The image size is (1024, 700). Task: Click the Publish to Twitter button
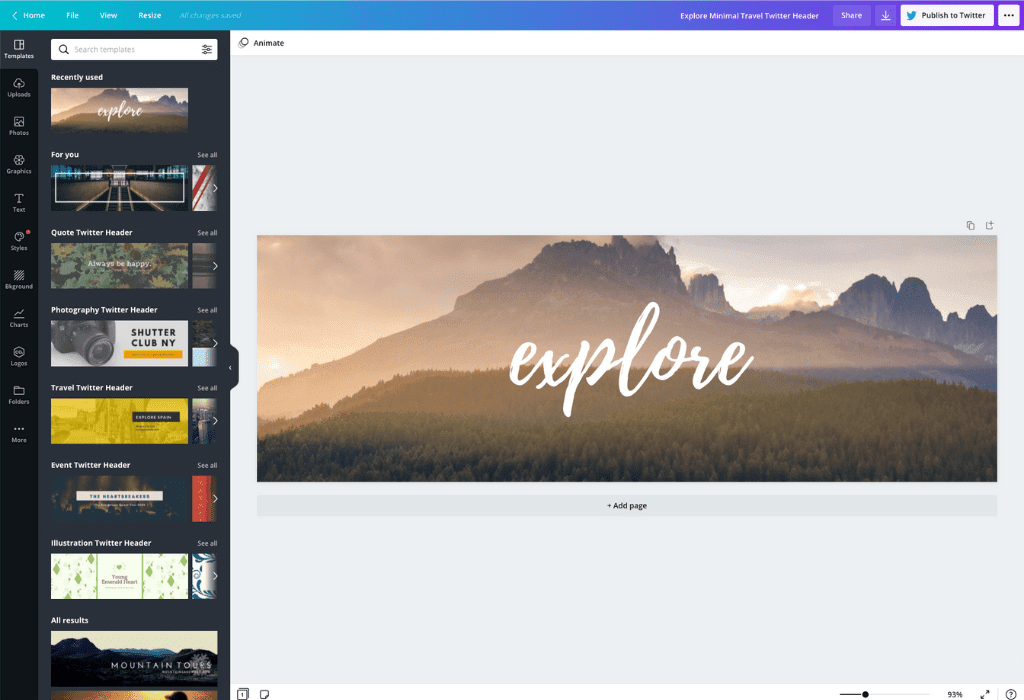(946, 15)
